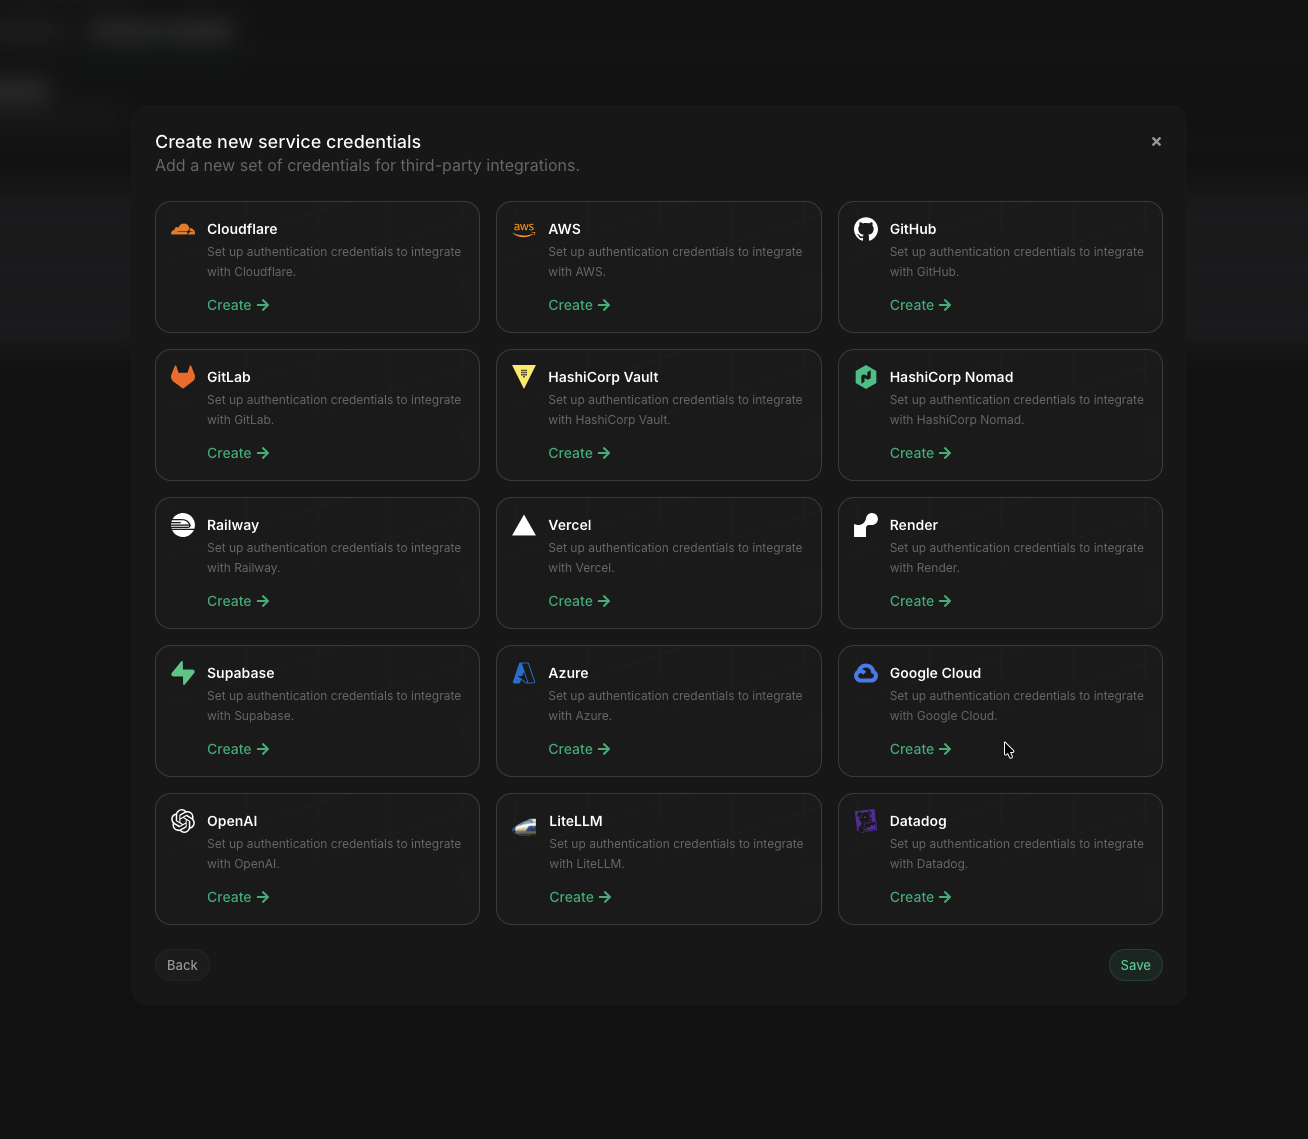The image size is (1308, 1139).
Task: Close the service credentials dialog
Action: (1156, 142)
